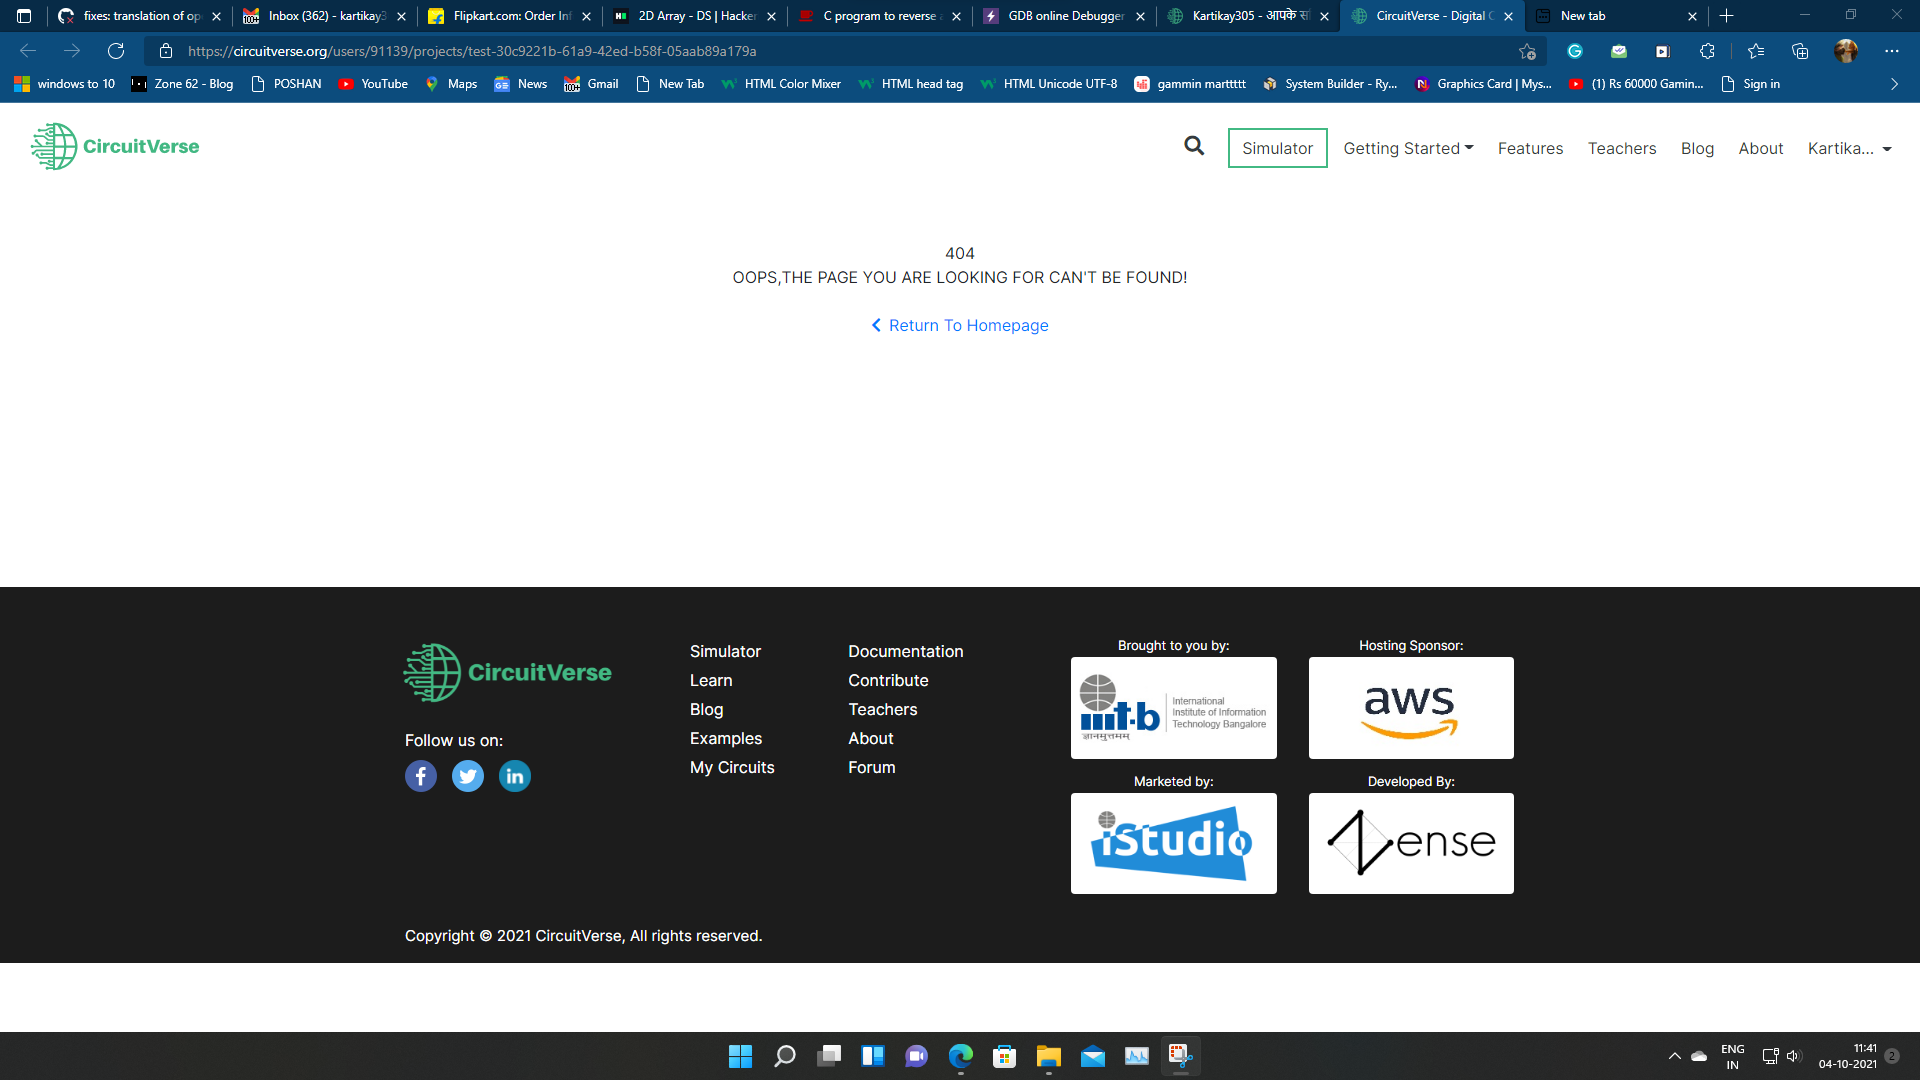Screen dimensions: 1920x1080
Task: Click the browser page refresh icon
Action: point(116,51)
